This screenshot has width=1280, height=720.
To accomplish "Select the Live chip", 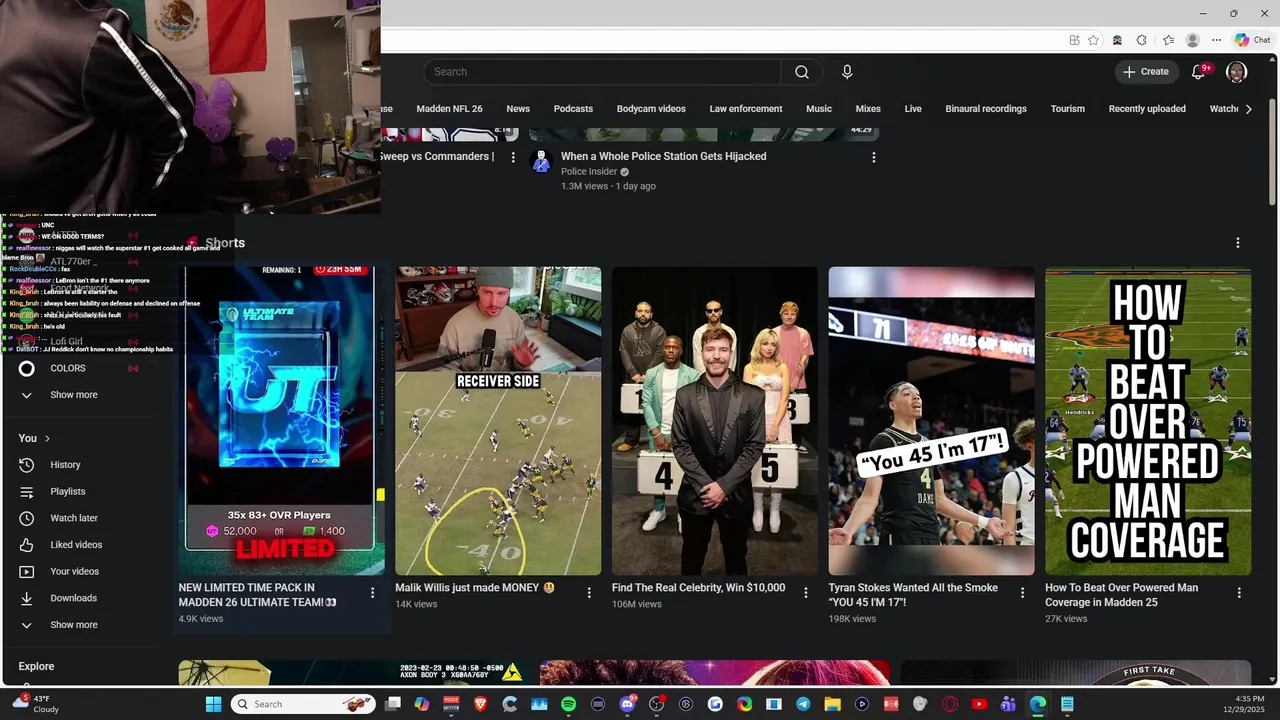I will tap(913, 109).
